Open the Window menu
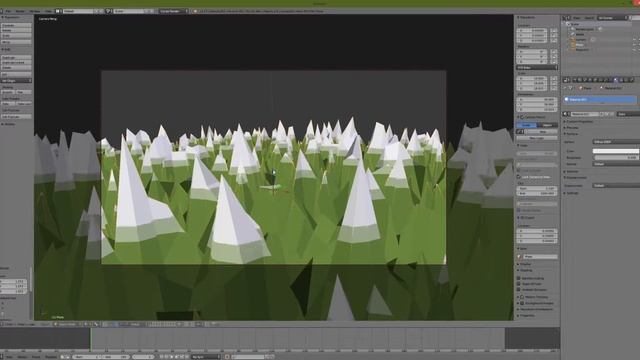This screenshot has height=360, width=640. (35, 11)
